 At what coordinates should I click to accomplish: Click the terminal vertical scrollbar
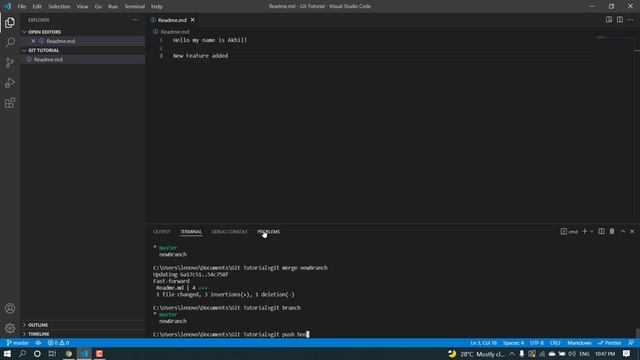click(637, 333)
